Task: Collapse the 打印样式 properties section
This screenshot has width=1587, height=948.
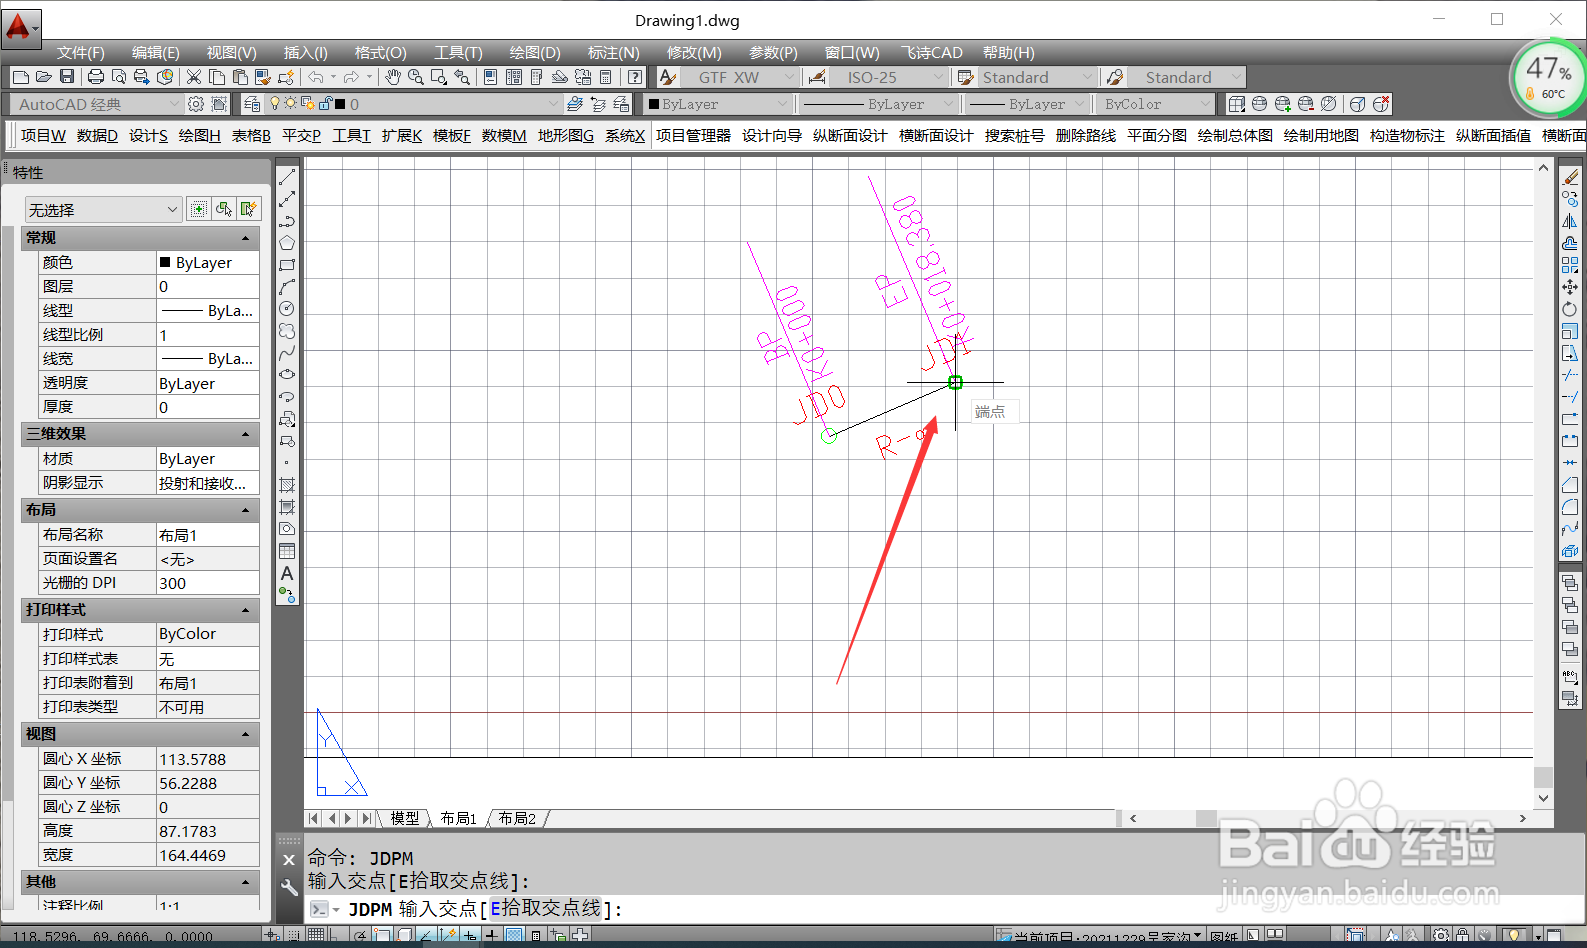Action: click(246, 610)
